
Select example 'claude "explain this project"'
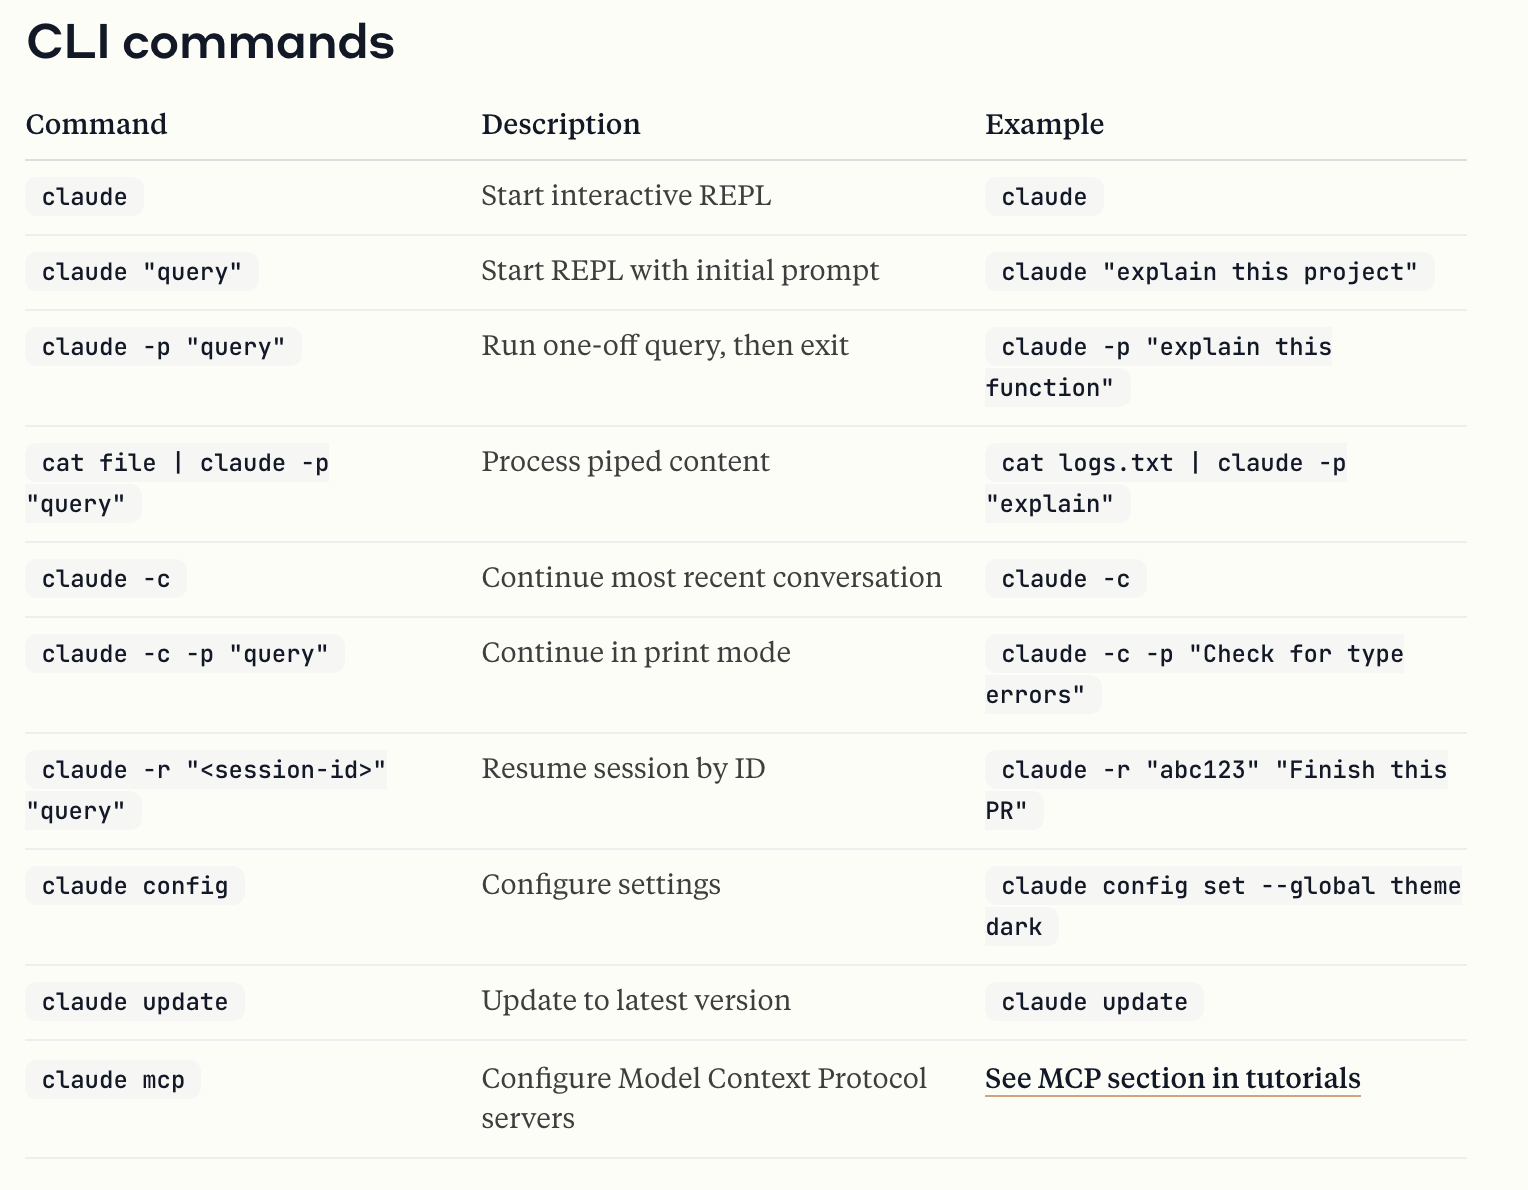pos(1210,272)
